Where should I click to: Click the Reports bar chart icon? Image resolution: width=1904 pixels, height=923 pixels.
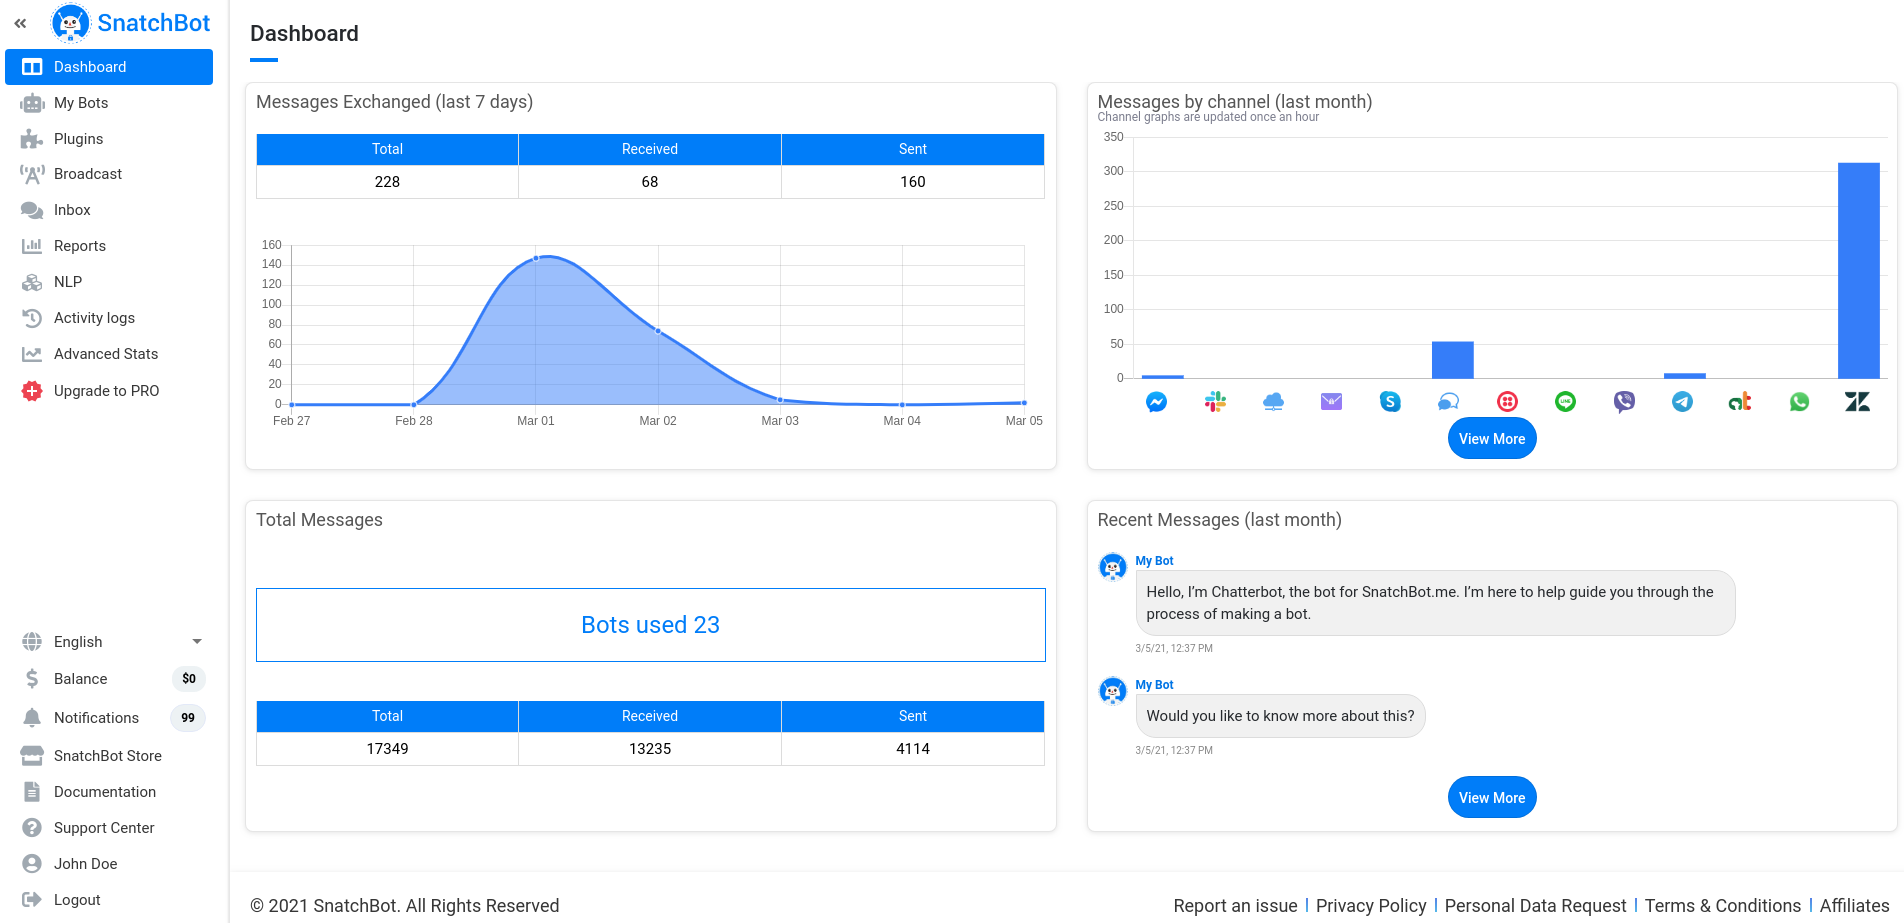click(x=32, y=246)
